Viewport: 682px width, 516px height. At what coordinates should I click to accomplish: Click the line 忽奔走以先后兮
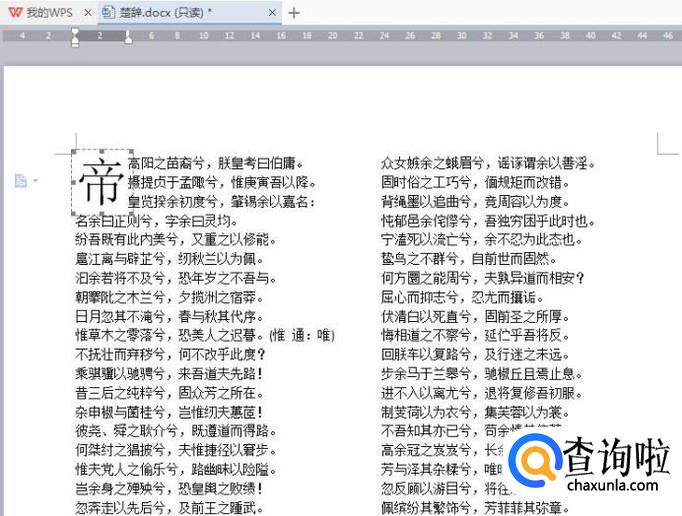[x=120, y=508]
